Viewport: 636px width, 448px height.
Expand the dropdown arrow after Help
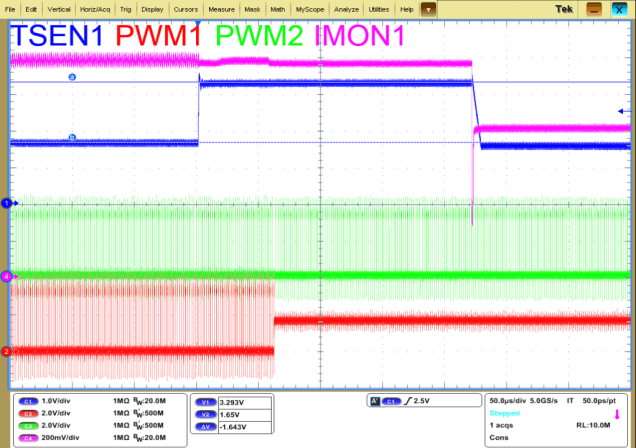point(428,8)
